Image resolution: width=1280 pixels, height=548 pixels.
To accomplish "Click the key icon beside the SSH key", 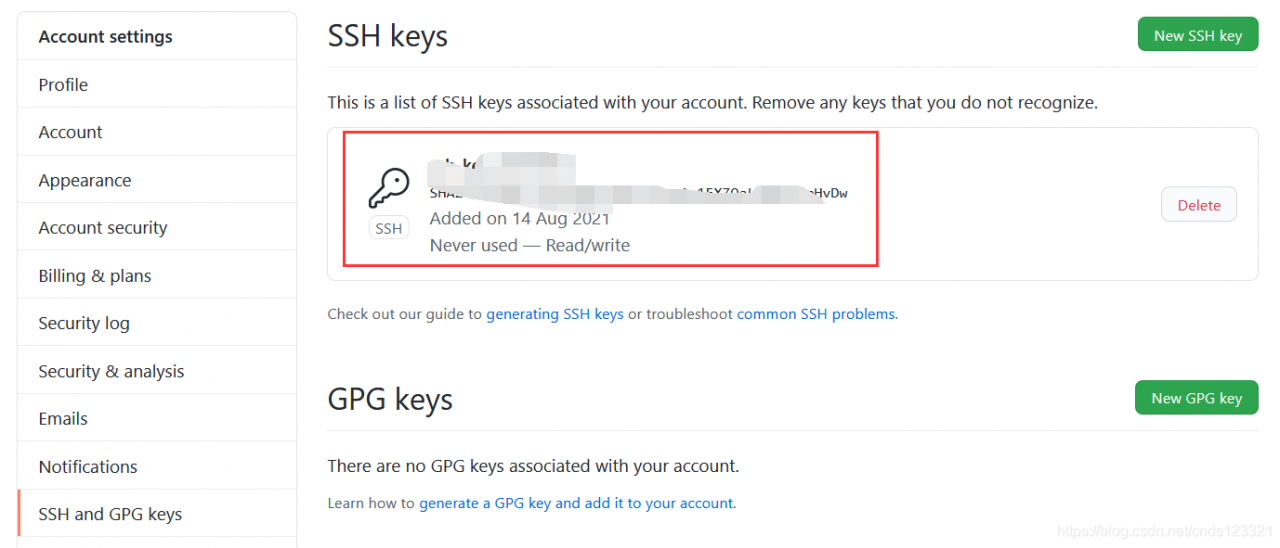I will click(x=389, y=188).
